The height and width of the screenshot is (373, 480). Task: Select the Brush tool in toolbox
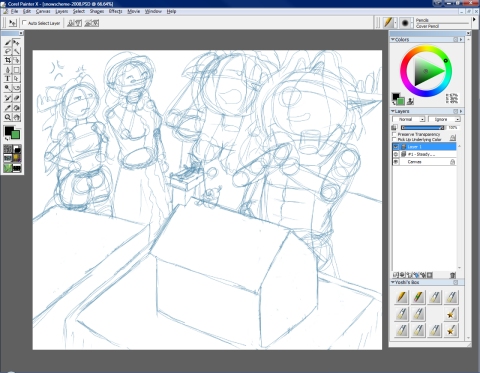coord(8,42)
